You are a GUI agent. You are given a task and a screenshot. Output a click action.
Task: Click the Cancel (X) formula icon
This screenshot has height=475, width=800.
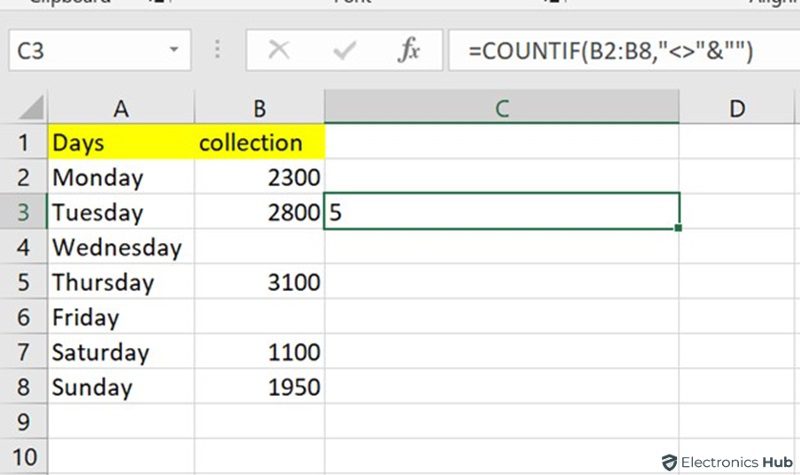[279, 50]
